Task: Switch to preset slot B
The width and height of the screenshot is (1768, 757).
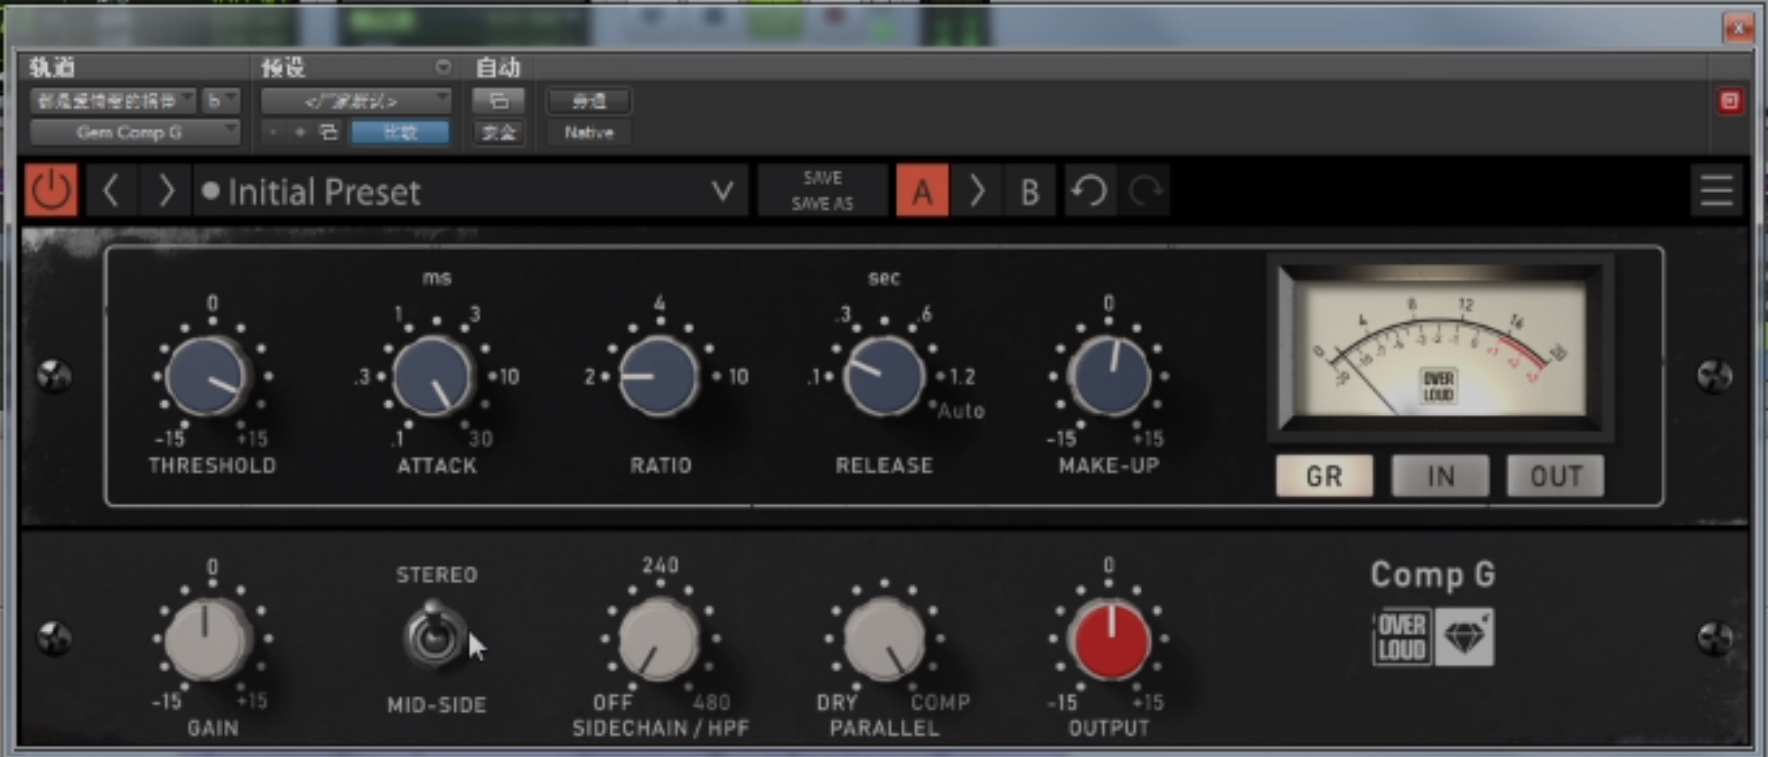Action: point(1029,190)
